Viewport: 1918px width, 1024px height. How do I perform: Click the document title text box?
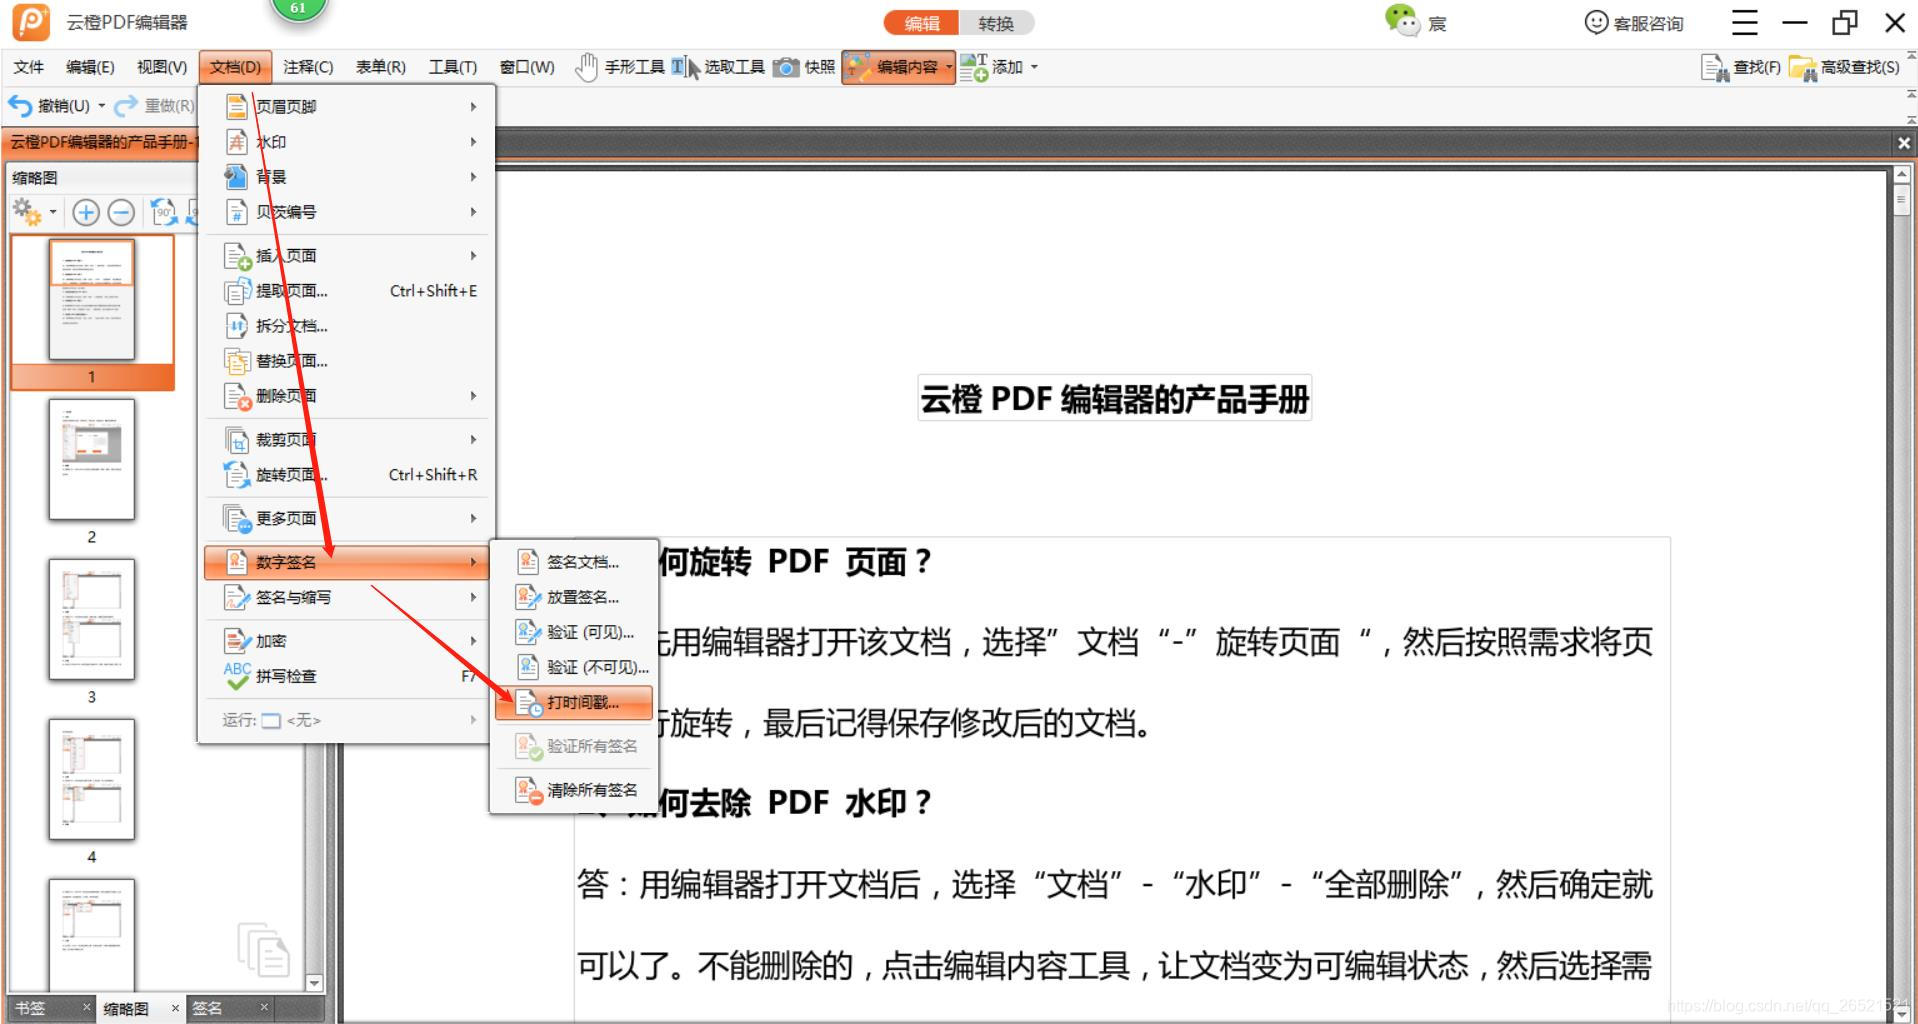pyautogui.click(x=1114, y=399)
